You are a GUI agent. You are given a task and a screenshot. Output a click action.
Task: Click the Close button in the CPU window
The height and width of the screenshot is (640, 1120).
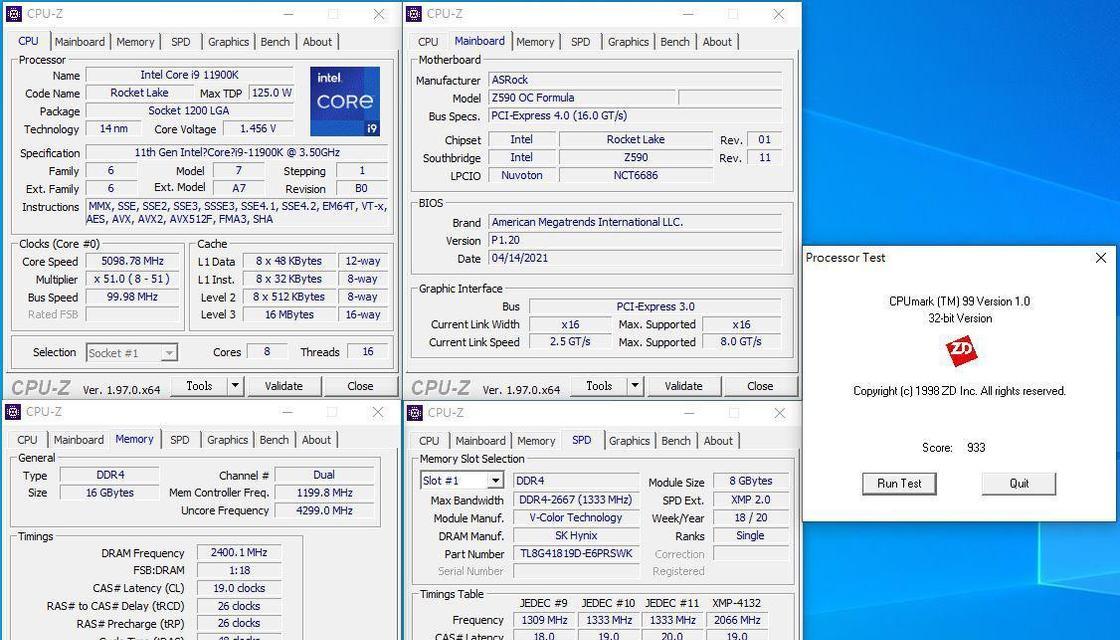tap(360, 386)
